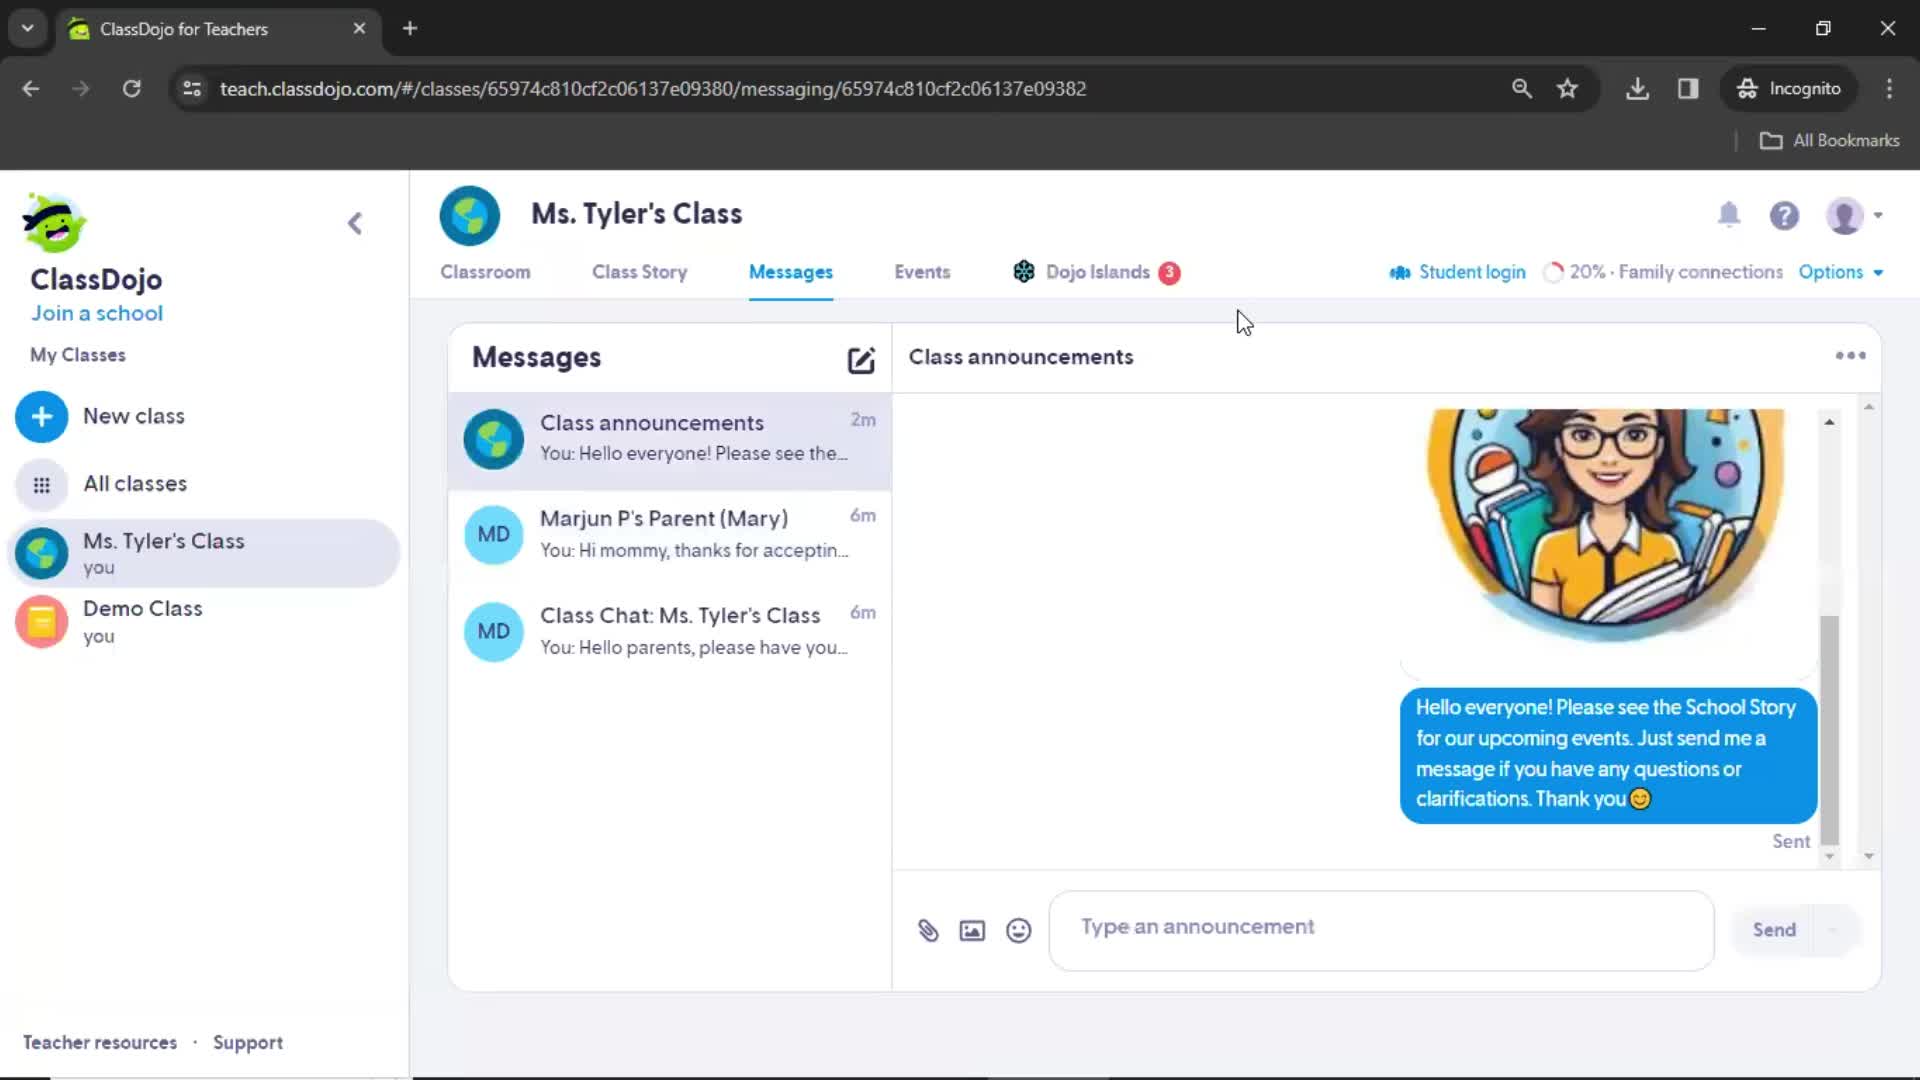Attach a file with the paperclip icon
1920x1080 pixels.
pyautogui.click(x=928, y=931)
